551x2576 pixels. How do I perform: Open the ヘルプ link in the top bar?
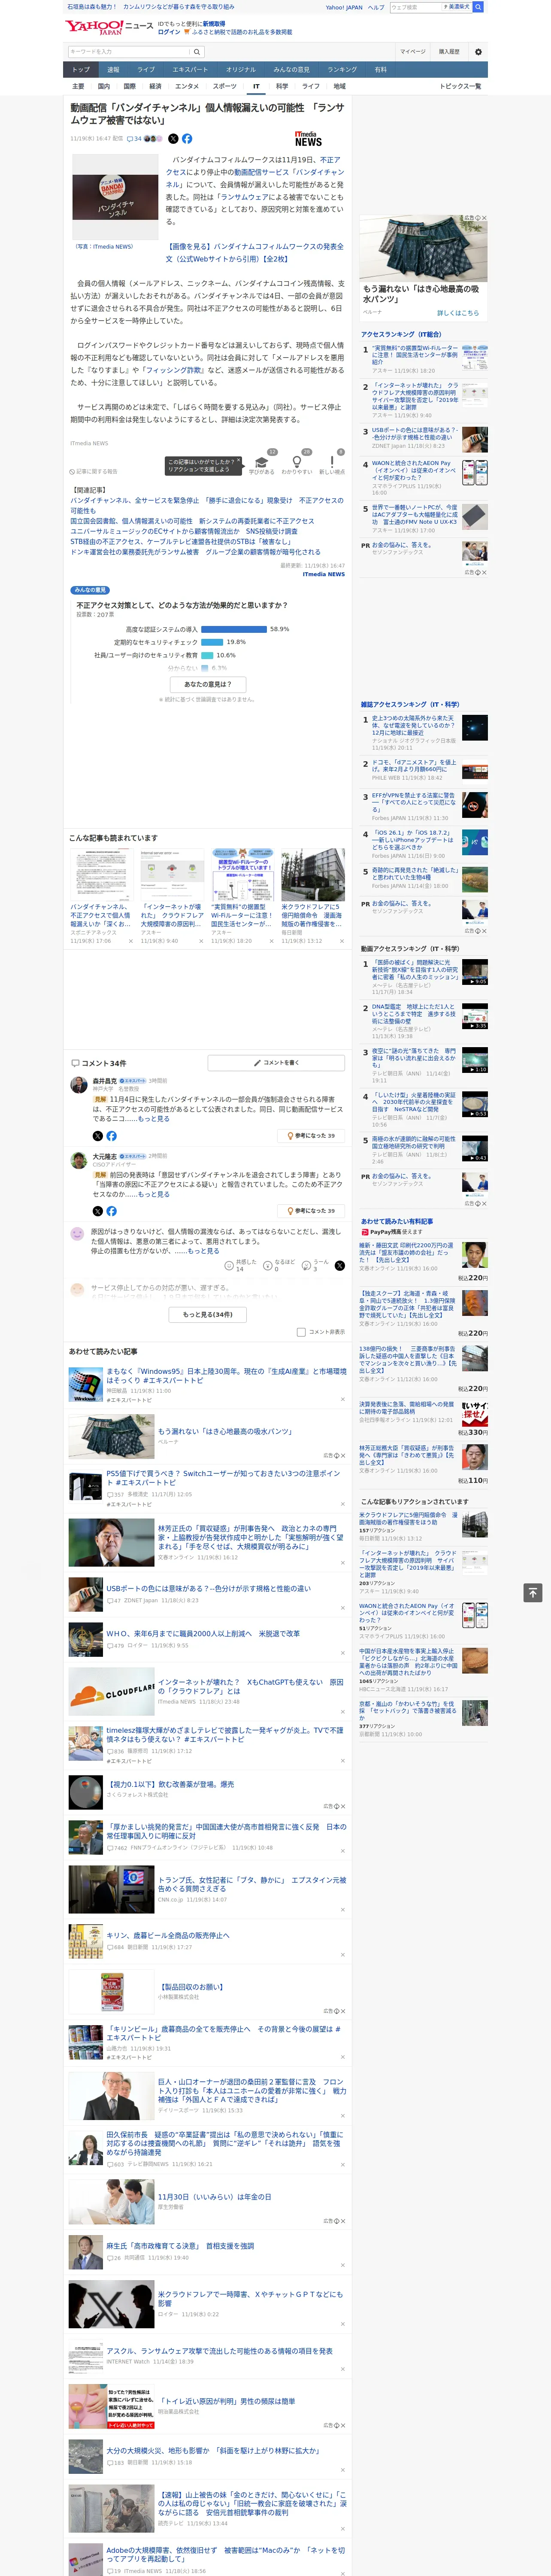[376, 7]
